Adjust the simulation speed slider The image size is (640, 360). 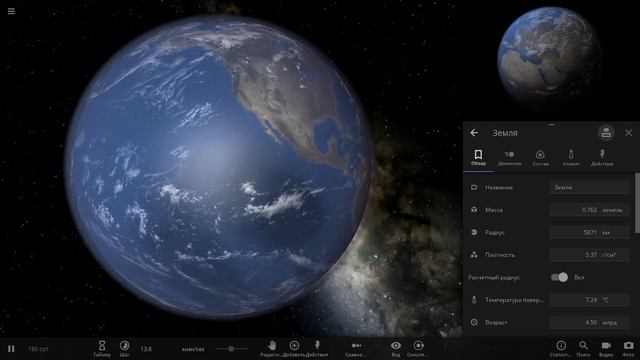[x=231, y=349]
